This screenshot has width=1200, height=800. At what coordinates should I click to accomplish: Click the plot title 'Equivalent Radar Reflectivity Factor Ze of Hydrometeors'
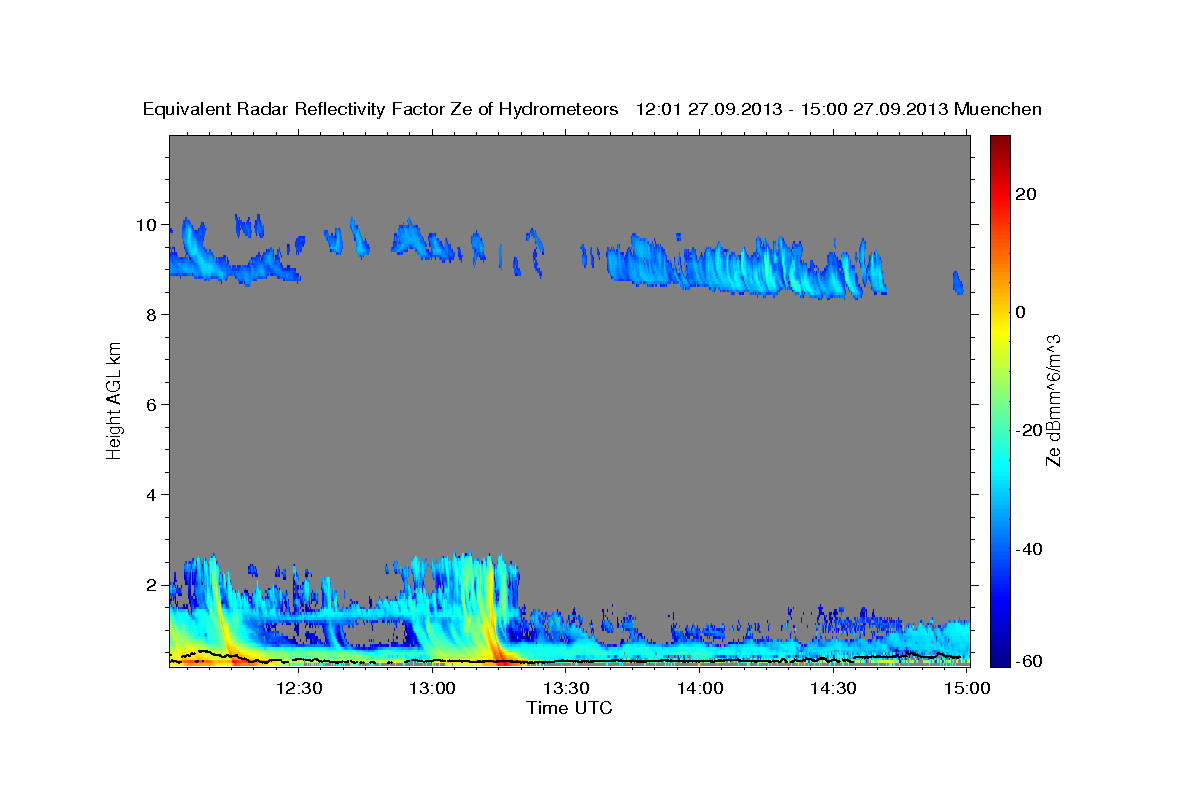click(381, 109)
